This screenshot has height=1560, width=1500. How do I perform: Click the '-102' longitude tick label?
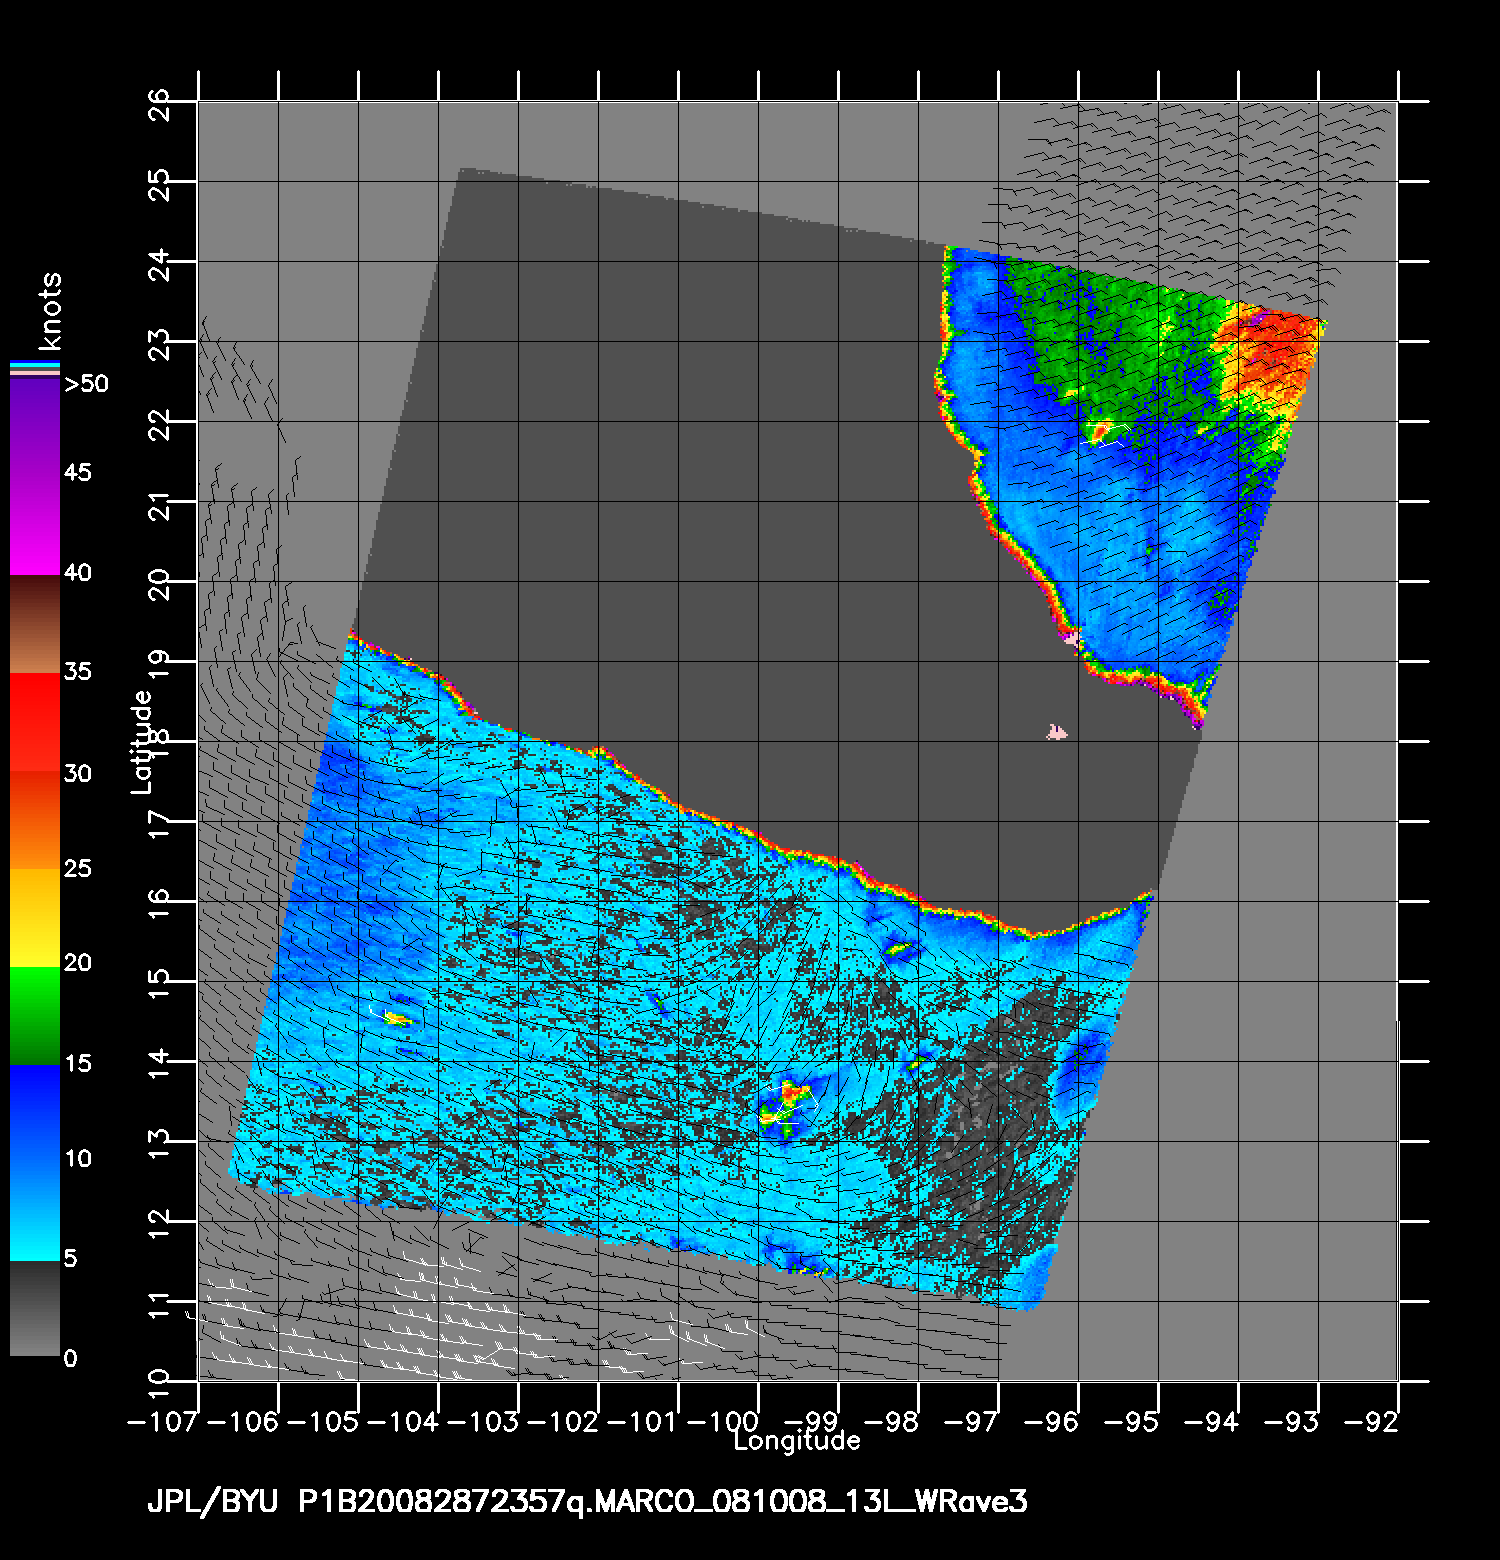tap(564, 1421)
